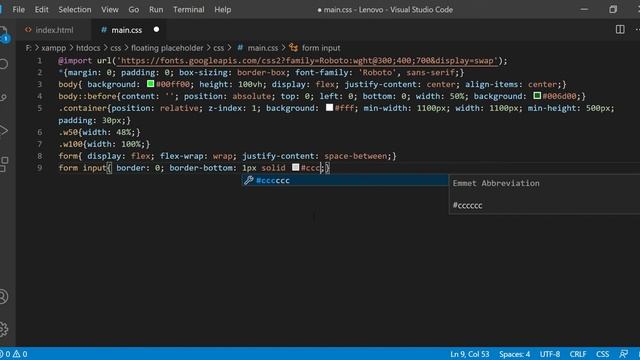Open color picker for #00ff00 swatch

point(150,84)
